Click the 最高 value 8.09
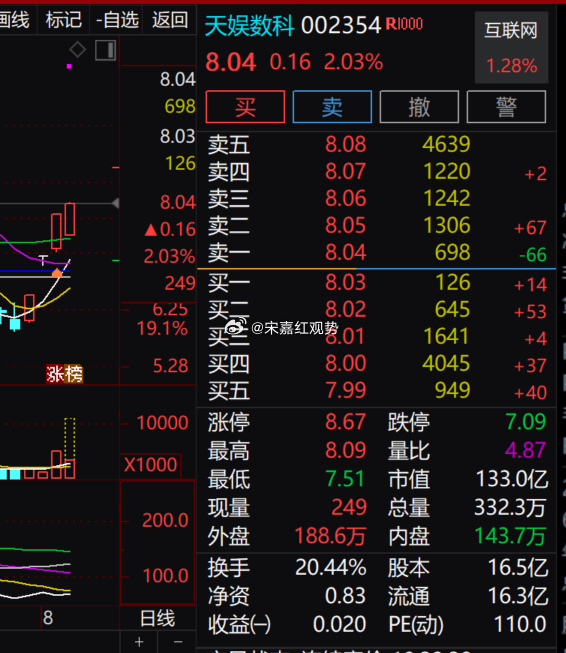Screen dimensions: 566x653 (x=345, y=450)
